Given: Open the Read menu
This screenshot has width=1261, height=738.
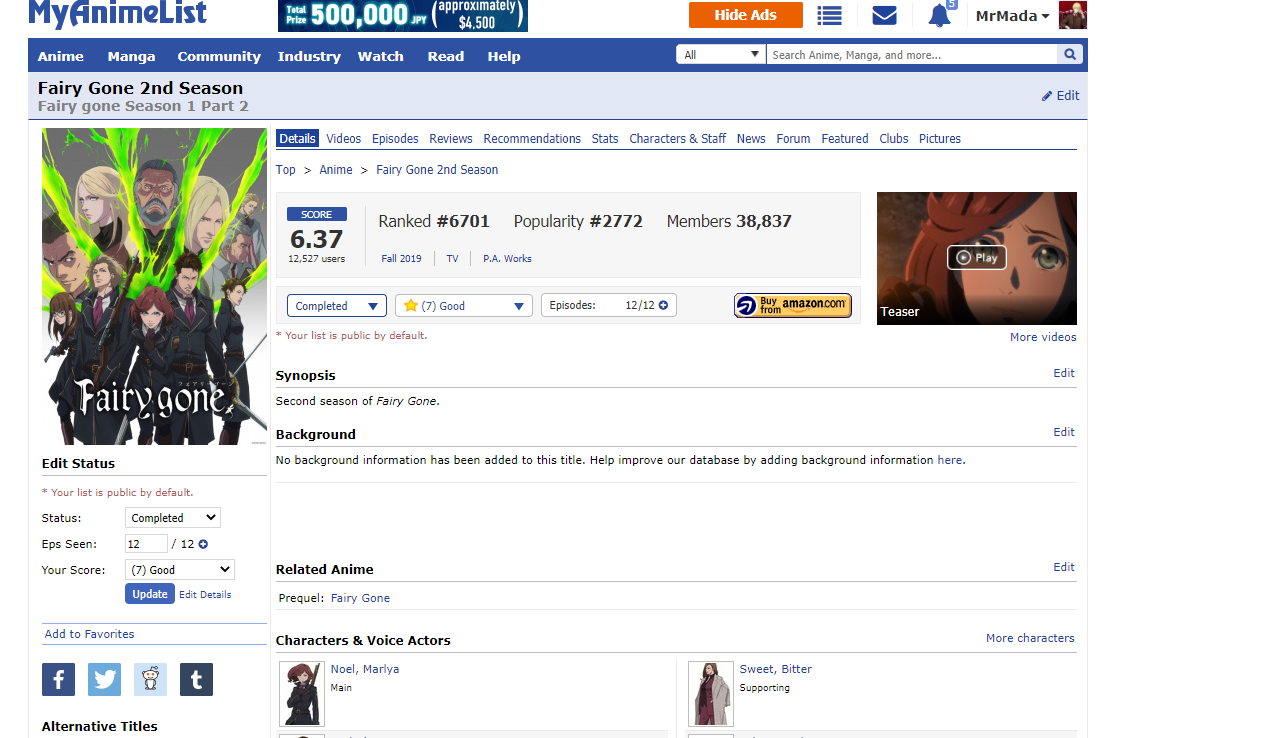Looking at the screenshot, I should coord(446,56).
